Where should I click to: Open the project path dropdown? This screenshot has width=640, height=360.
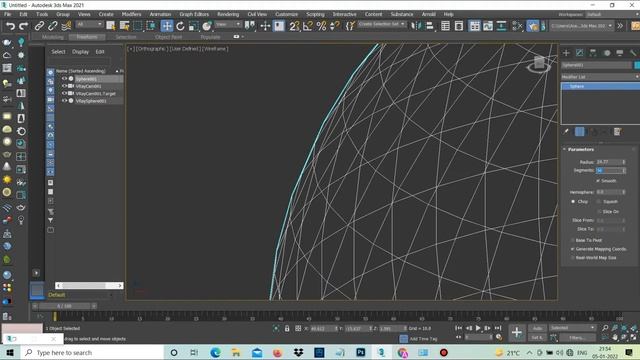[581, 26]
